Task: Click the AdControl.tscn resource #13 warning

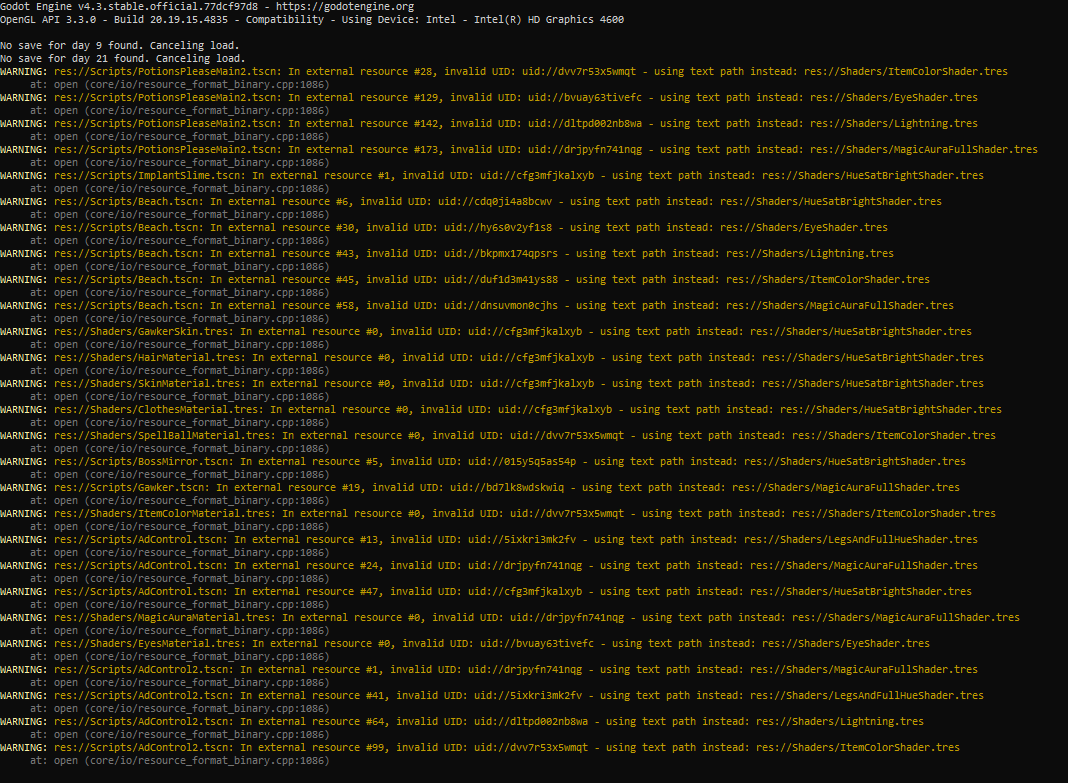Action: coord(489,539)
